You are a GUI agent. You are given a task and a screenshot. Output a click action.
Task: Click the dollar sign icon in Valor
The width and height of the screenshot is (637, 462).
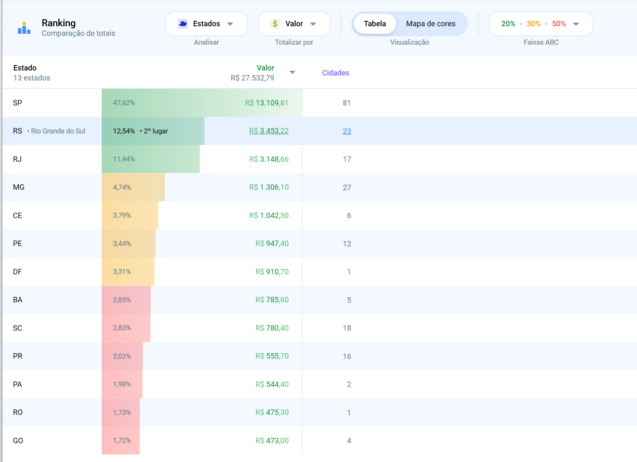click(x=275, y=24)
